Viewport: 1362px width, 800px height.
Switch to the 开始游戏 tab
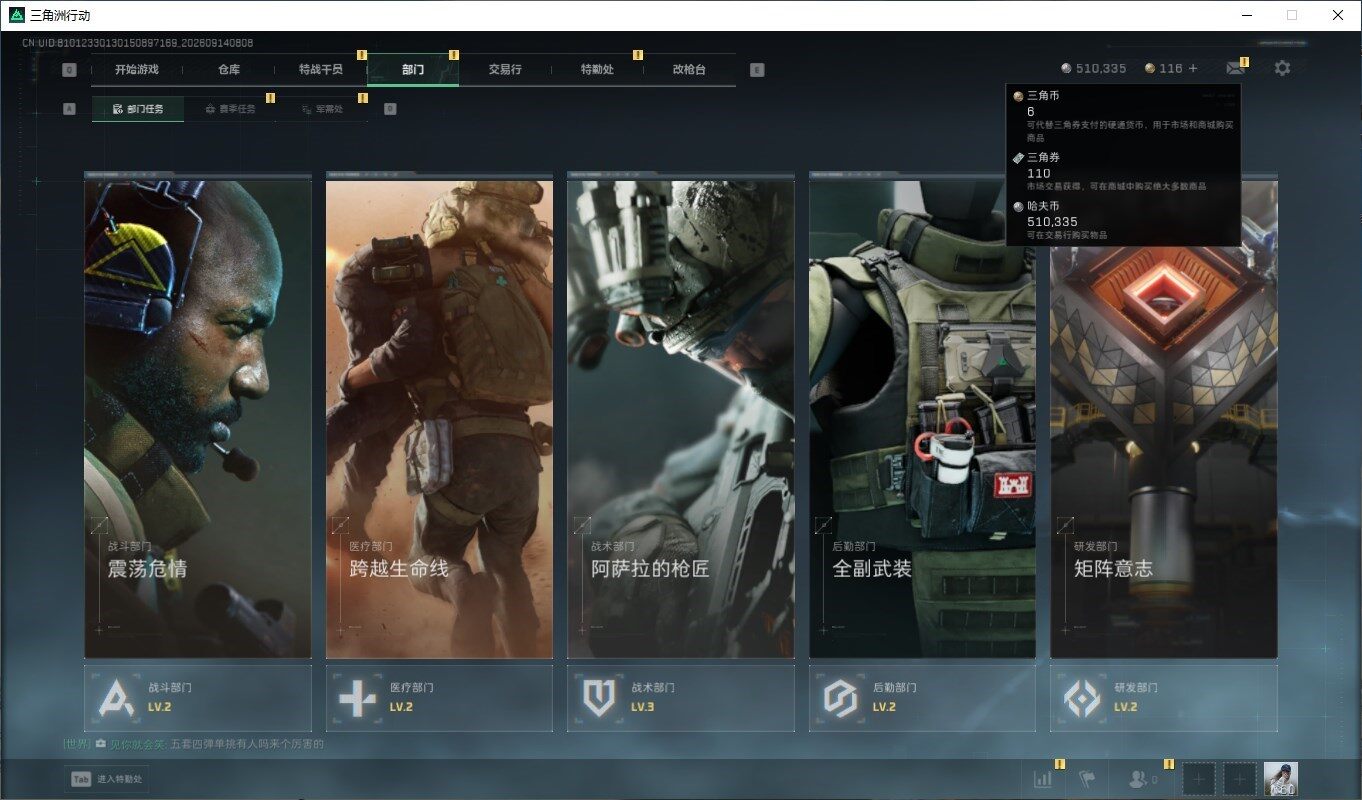tap(137, 70)
